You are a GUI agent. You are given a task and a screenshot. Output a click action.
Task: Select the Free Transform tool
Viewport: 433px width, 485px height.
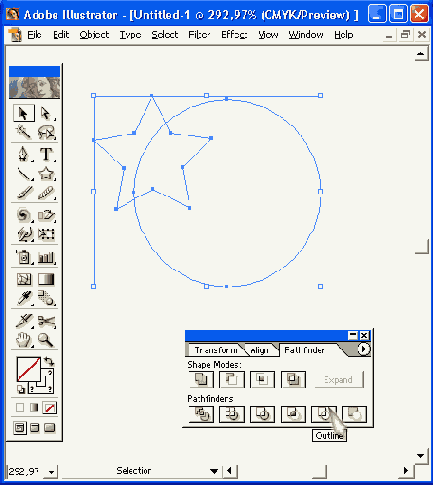click(x=46, y=234)
